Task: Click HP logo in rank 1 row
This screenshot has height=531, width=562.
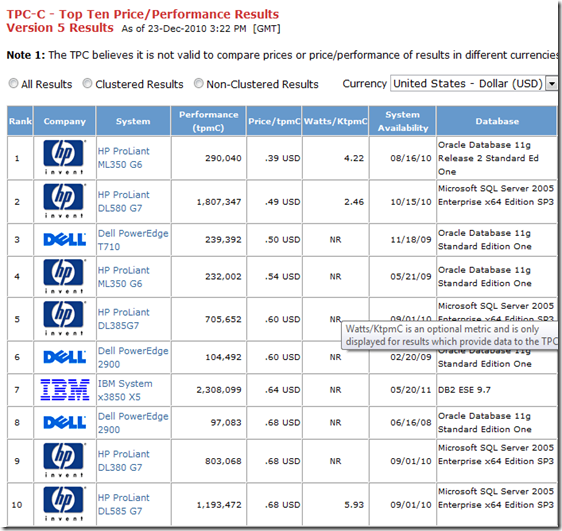Action: coord(64,157)
